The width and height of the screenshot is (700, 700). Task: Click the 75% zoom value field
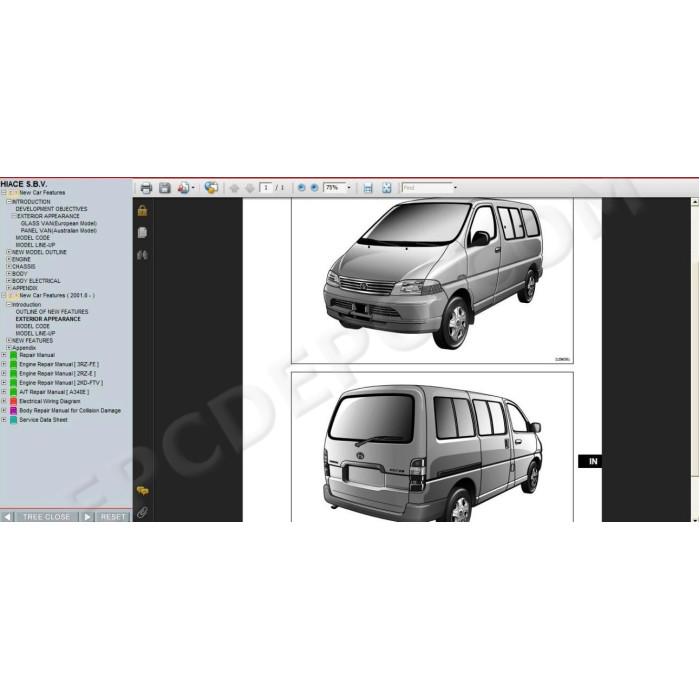pos(335,188)
